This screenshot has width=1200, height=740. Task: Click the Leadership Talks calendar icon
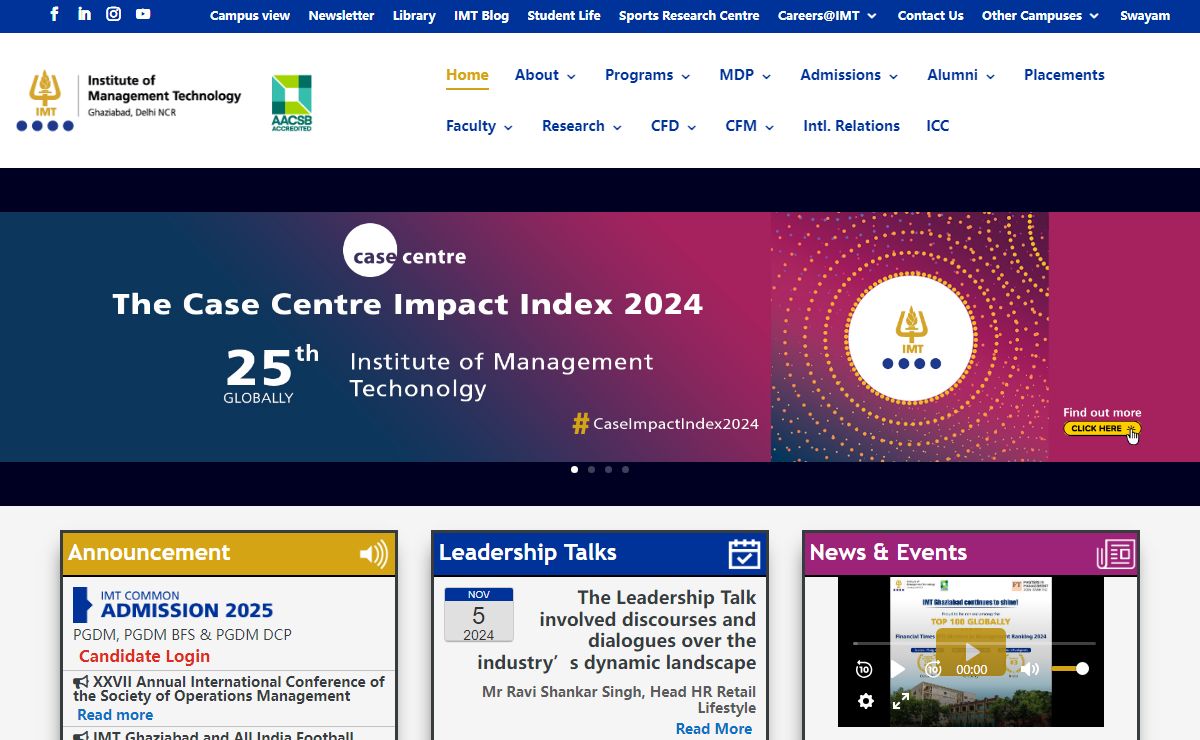pyautogui.click(x=744, y=553)
